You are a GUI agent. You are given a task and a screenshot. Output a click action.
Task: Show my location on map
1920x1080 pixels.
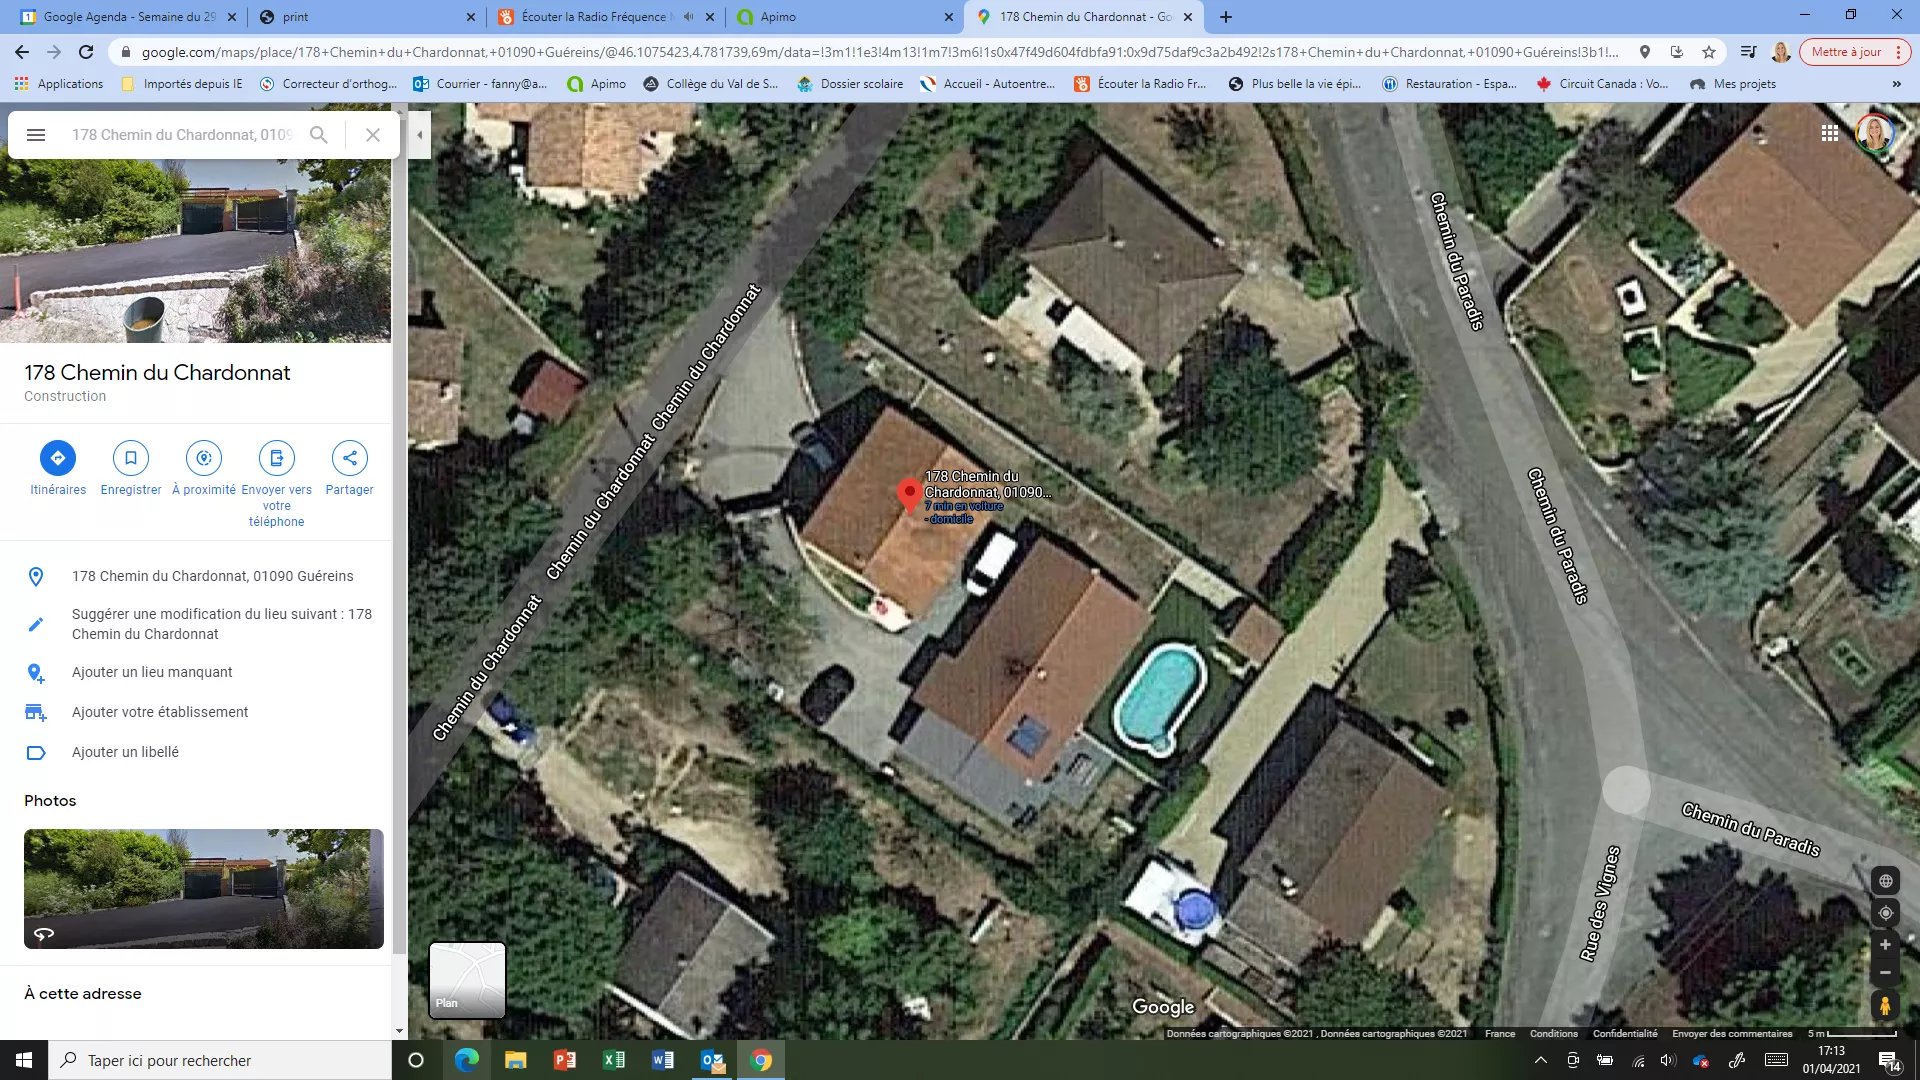(x=1885, y=913)
